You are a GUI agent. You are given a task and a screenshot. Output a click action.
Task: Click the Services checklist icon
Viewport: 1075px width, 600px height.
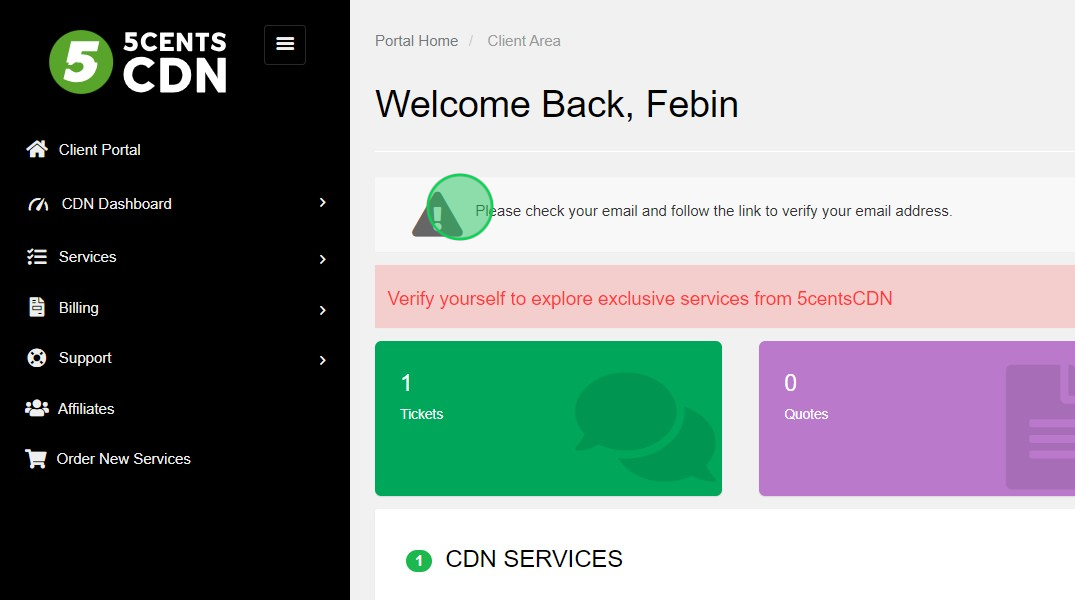point(37,256)
